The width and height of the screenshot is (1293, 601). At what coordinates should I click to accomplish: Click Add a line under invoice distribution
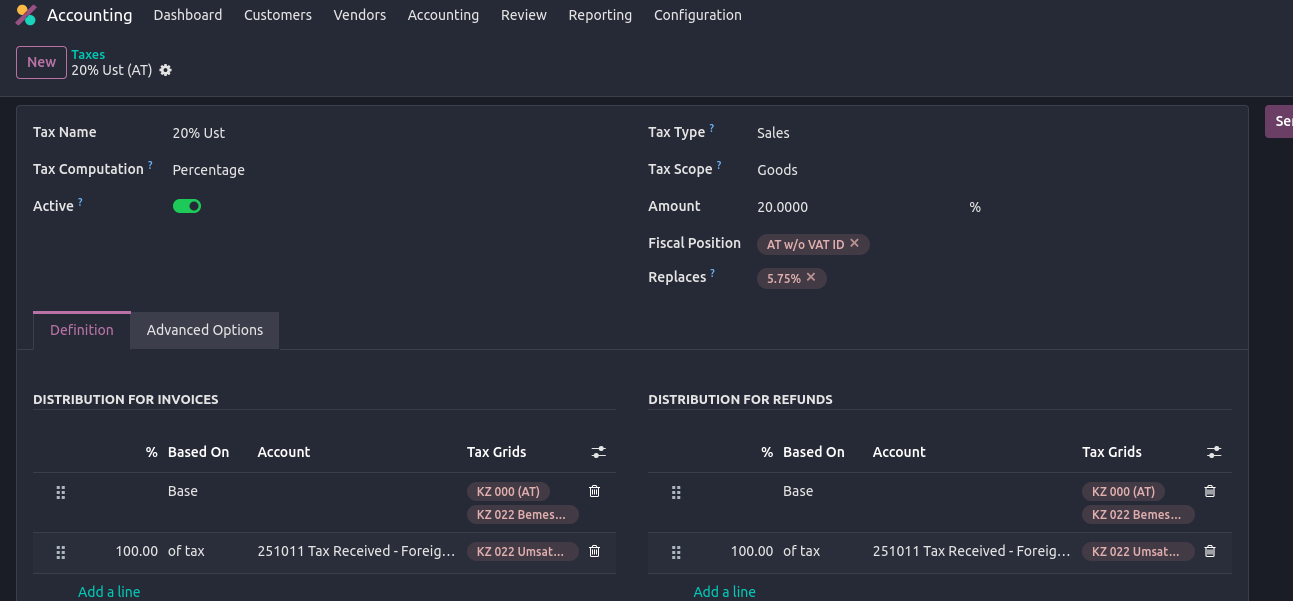coord(109,591)
